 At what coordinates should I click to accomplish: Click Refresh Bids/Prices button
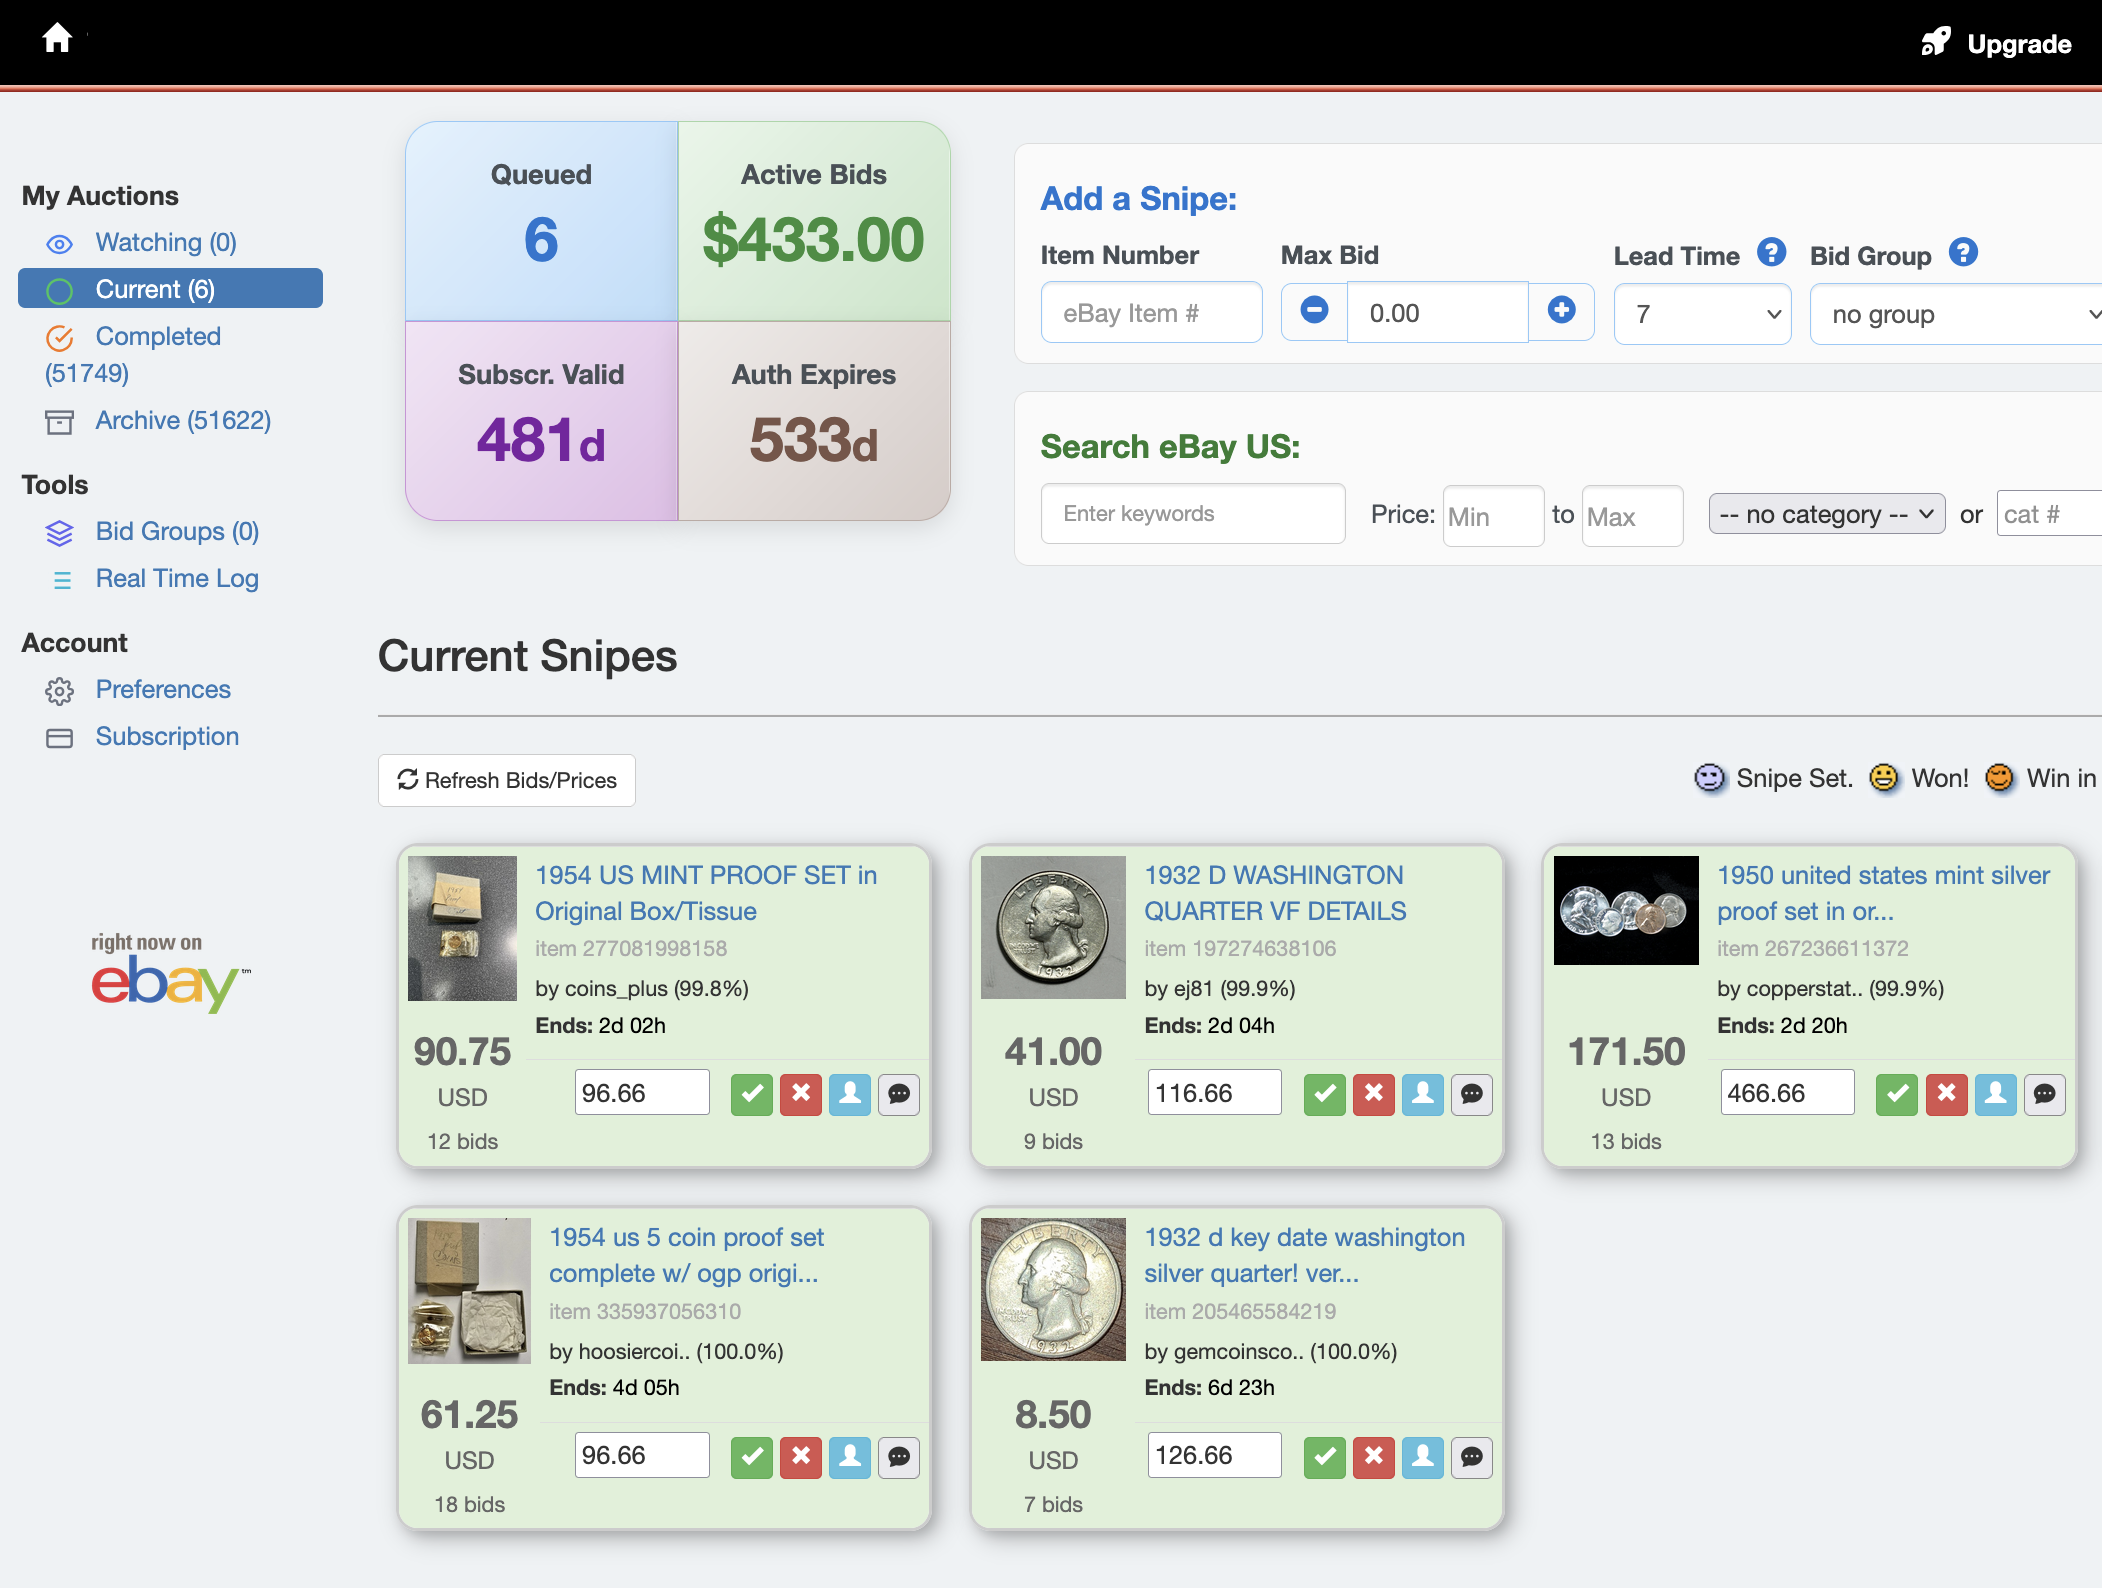(507, 780)
